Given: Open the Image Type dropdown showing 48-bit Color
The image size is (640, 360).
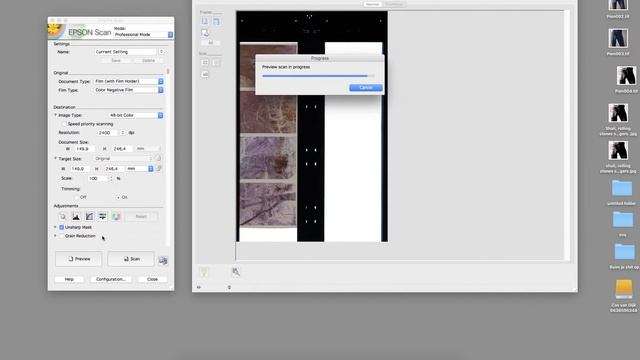Looking at the screenshot, I should click(x=136, y=115).
